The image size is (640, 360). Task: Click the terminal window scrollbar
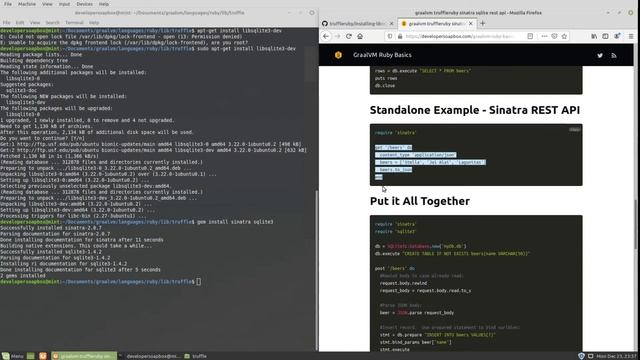coord(316,269)
